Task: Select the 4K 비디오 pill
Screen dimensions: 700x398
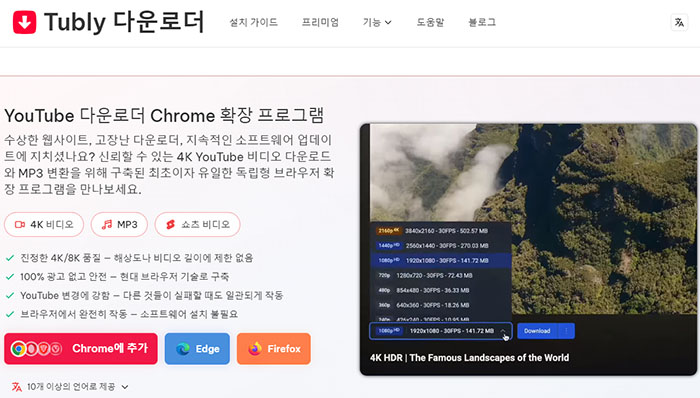Action: (x=44, y=224)
